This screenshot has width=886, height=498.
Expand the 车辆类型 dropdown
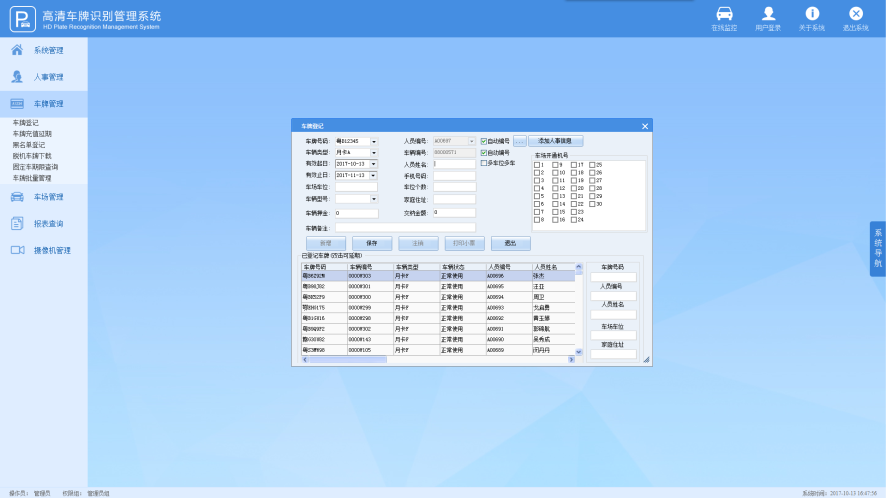[374, 152]
